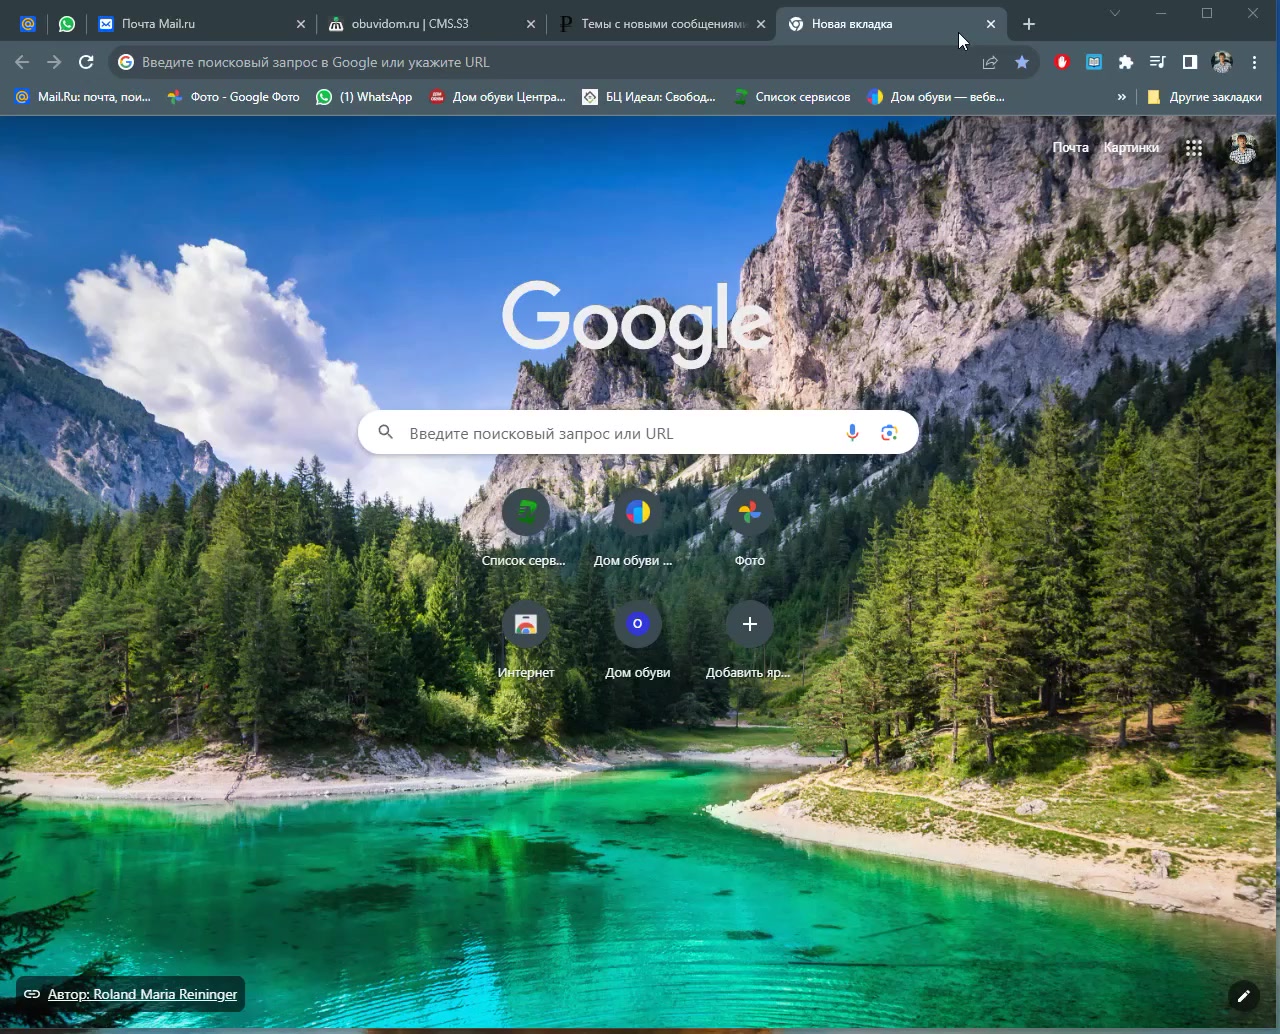Reload the current page

pos(86,62)
